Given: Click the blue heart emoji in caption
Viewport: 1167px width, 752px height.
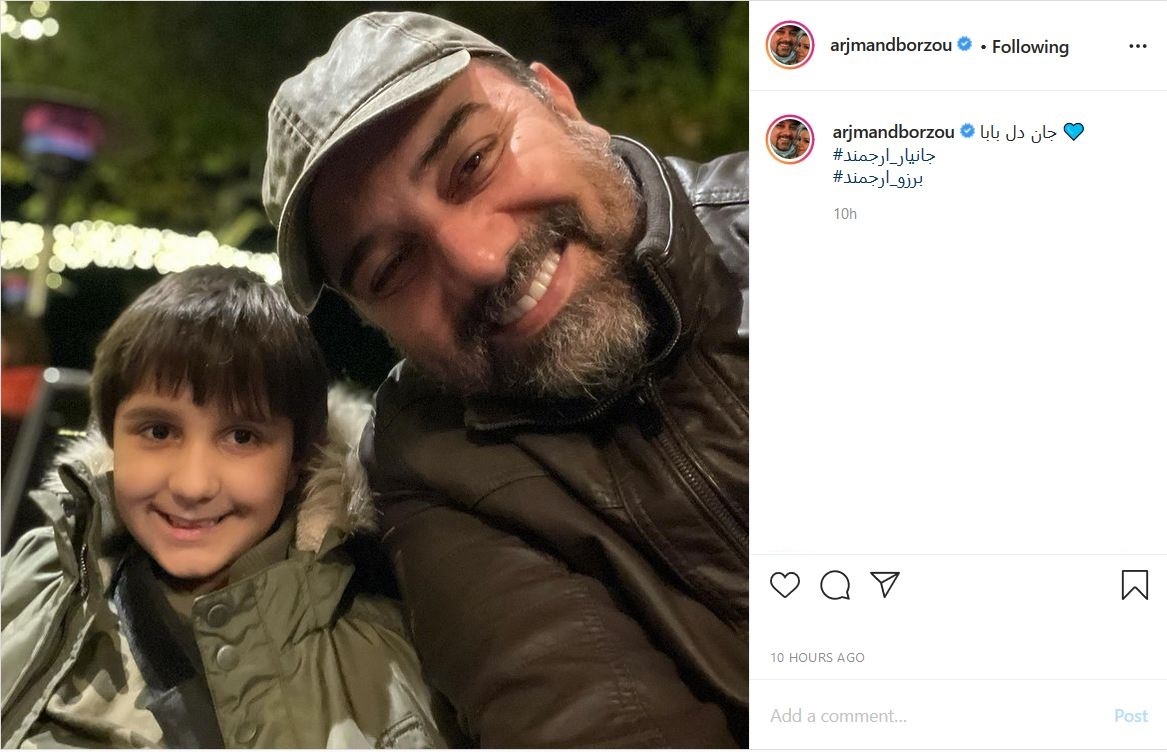Looking at the screenshot, I should (1073, 132).
